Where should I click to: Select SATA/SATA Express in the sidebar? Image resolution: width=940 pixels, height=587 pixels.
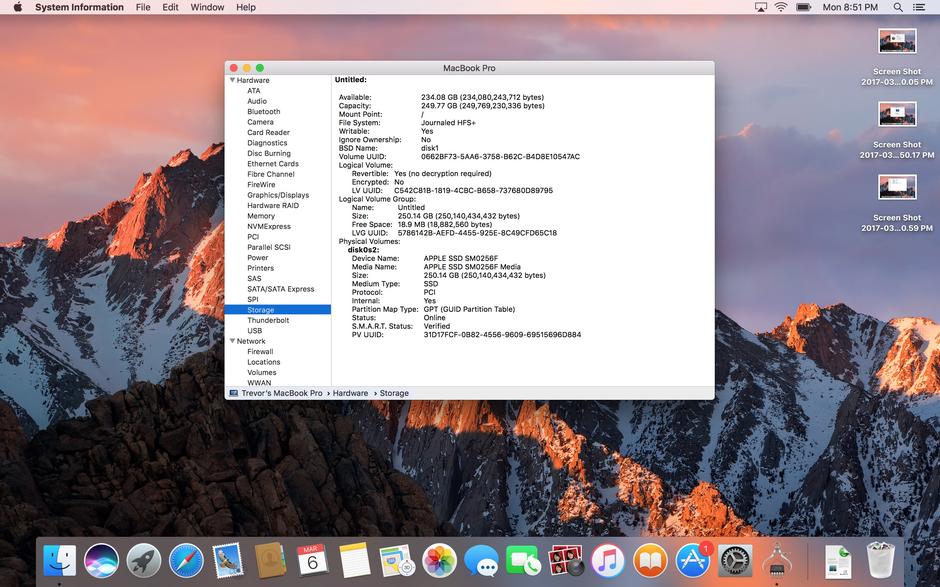281,289
